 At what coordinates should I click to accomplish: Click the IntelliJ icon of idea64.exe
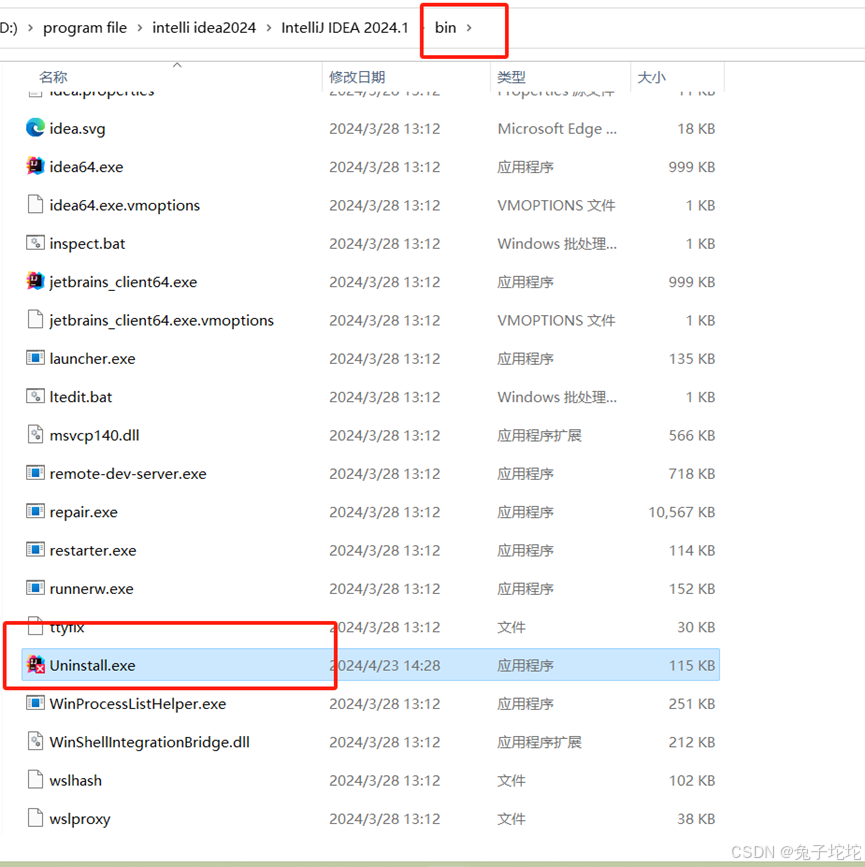(35, 166)
